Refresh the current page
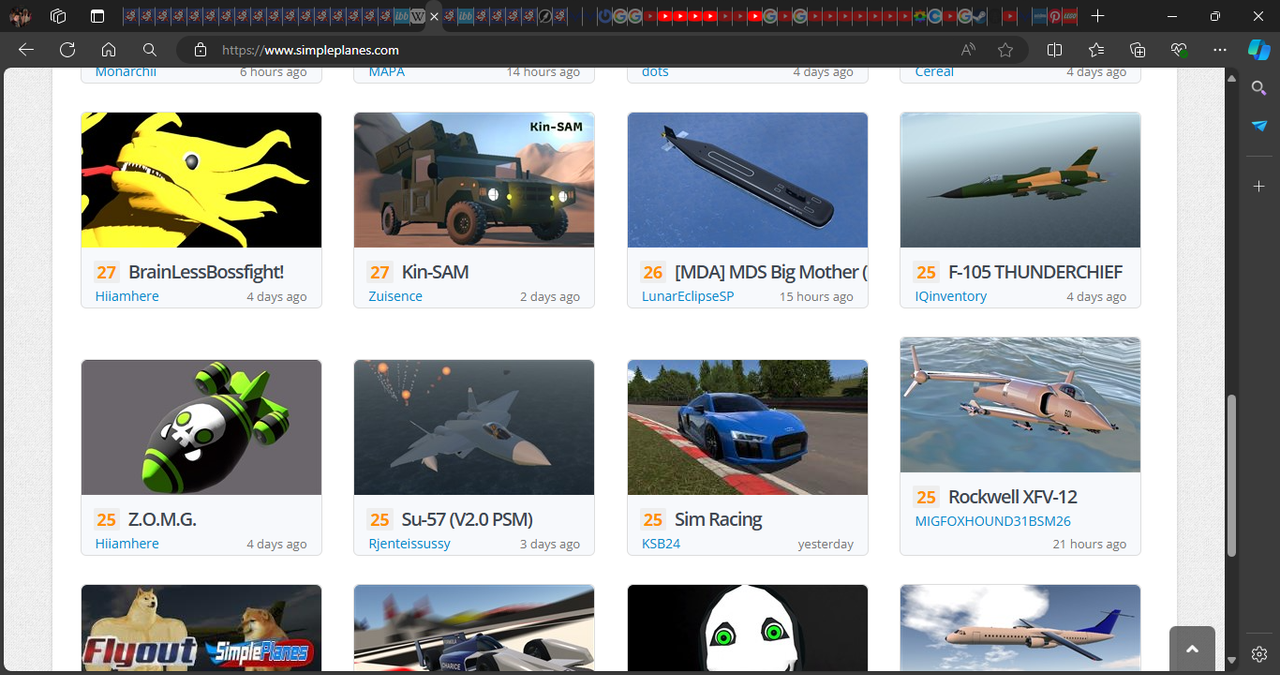Screen dimensions: 1280x675 coord(67,49)
